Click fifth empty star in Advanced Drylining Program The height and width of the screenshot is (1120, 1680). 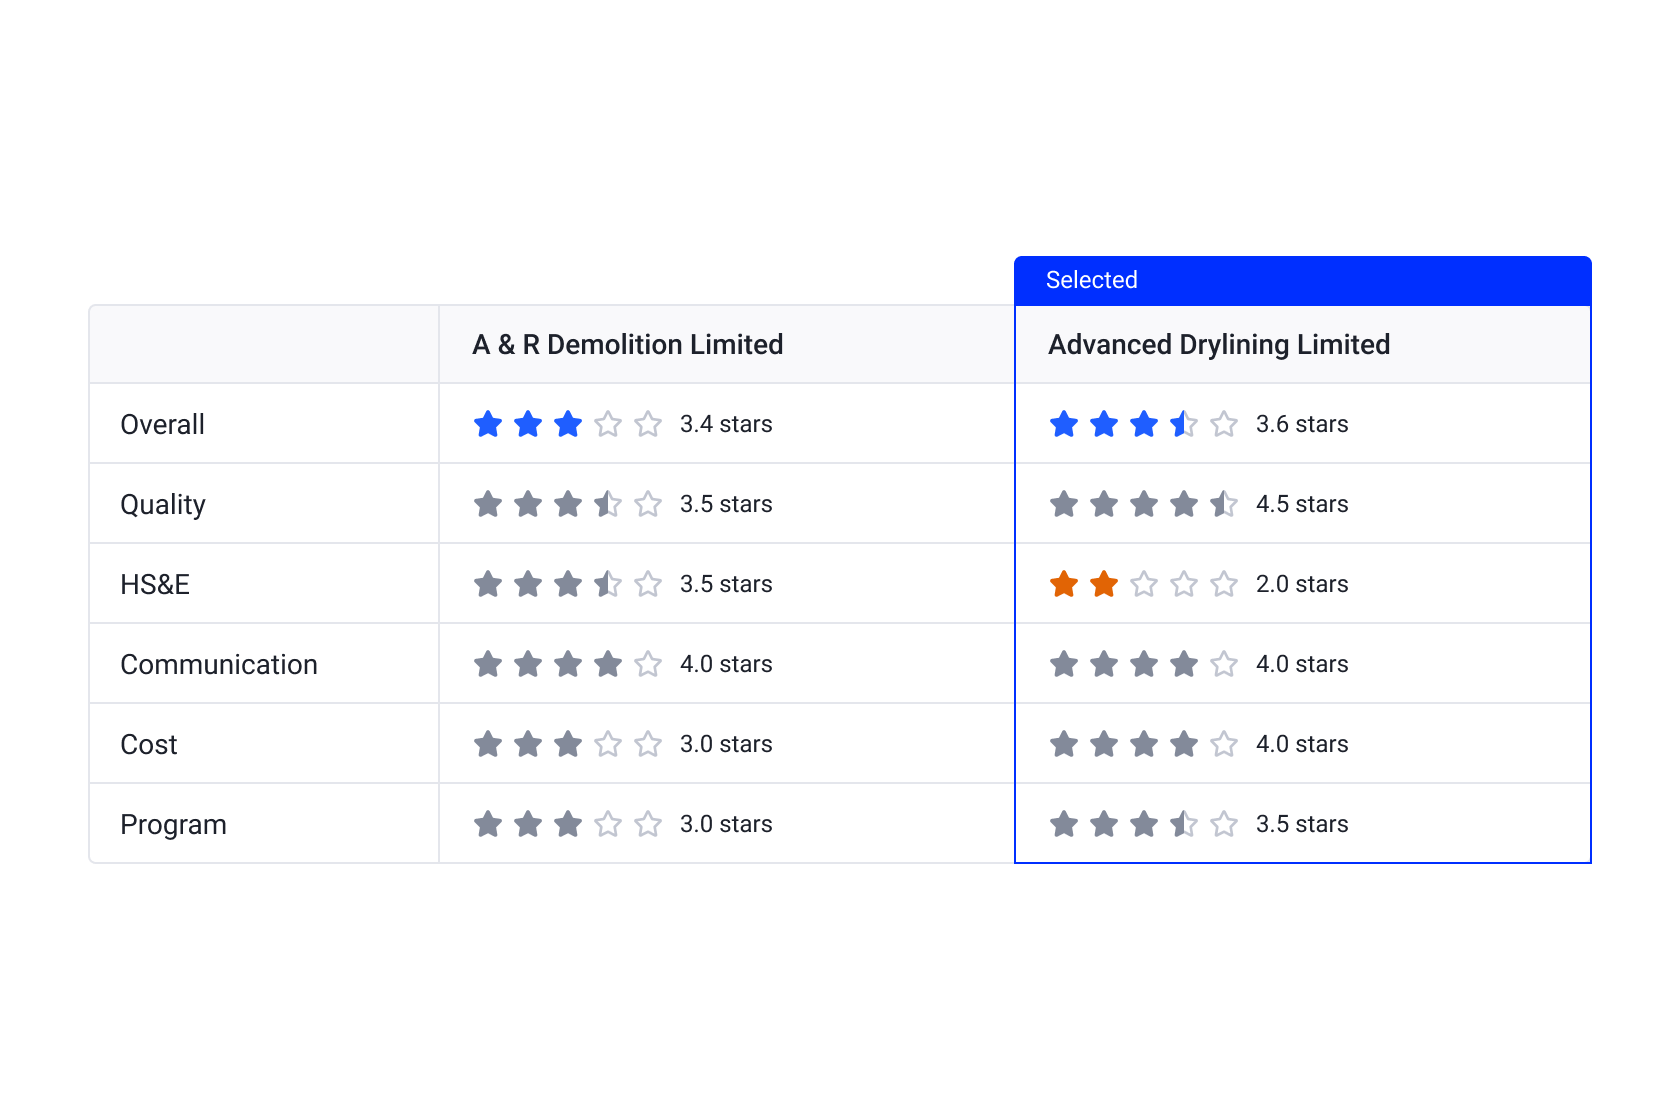[1224, 824]
